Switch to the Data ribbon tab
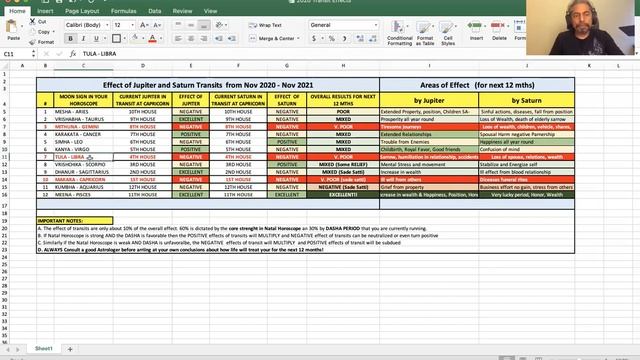 click(155, 11)
